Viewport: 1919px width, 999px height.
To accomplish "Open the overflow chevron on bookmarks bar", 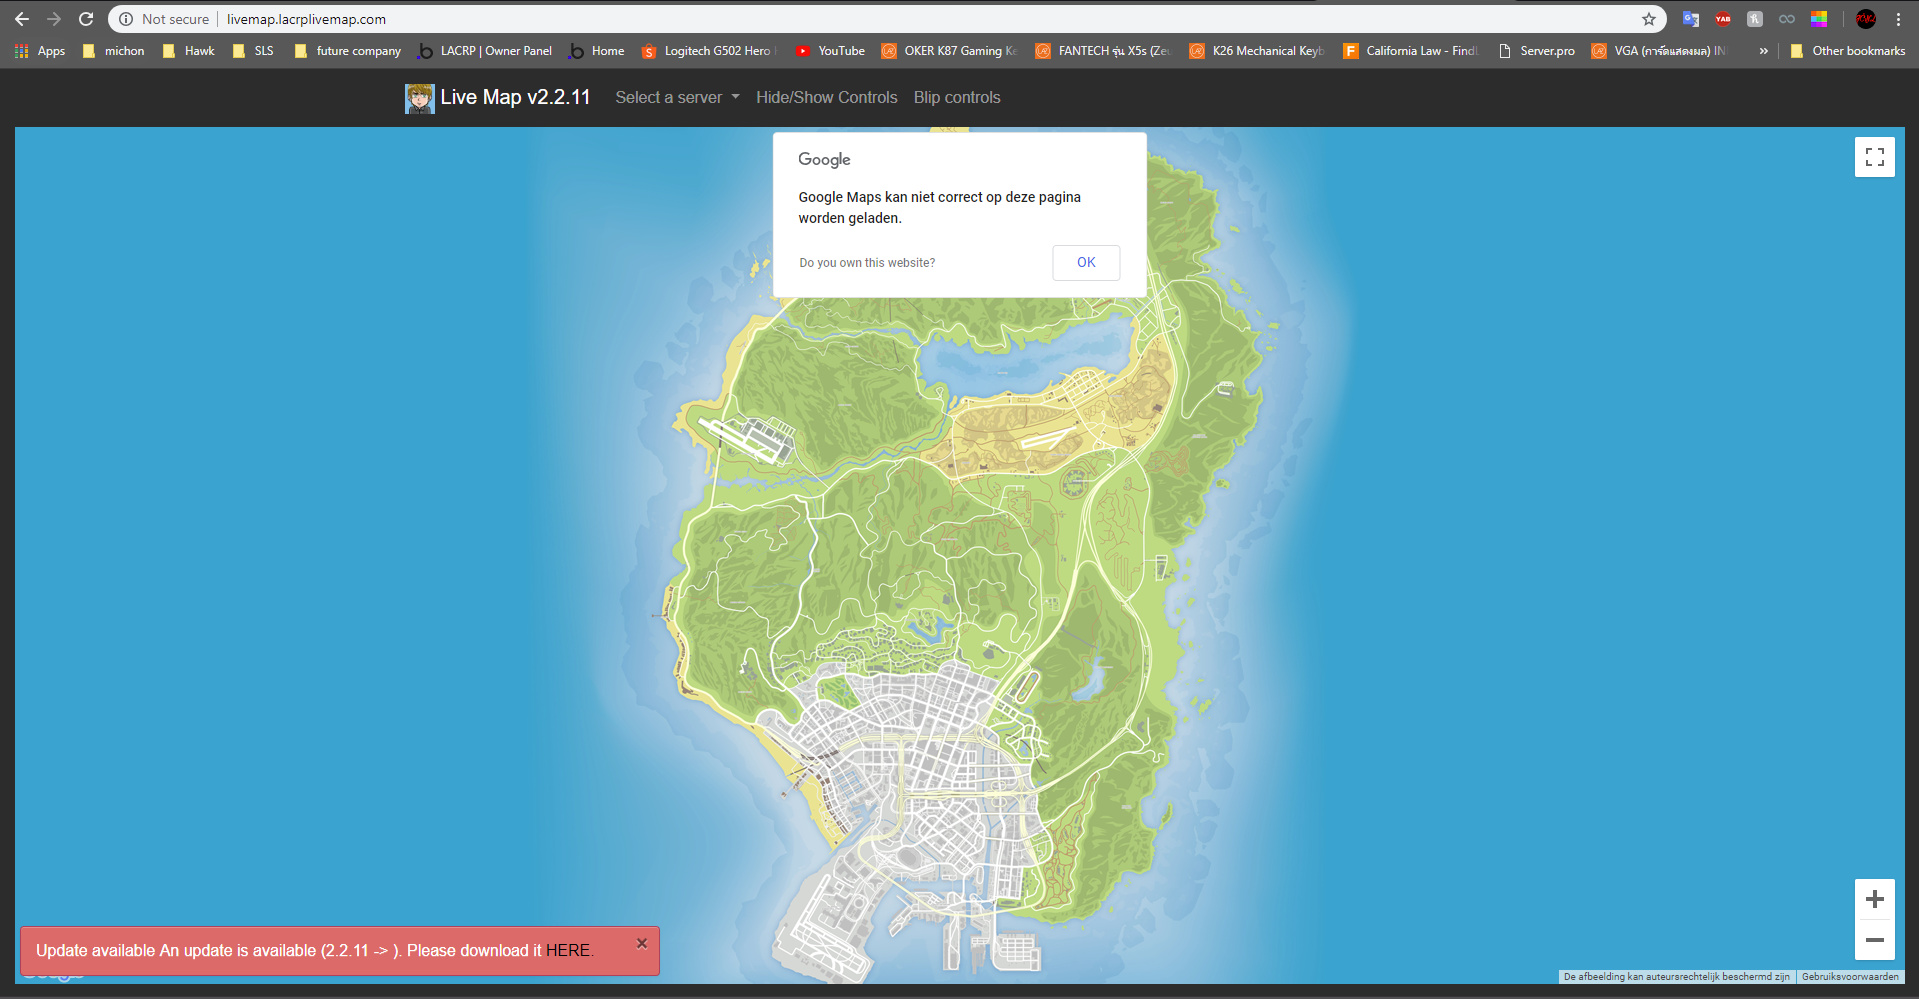I will coord(1763,50).
